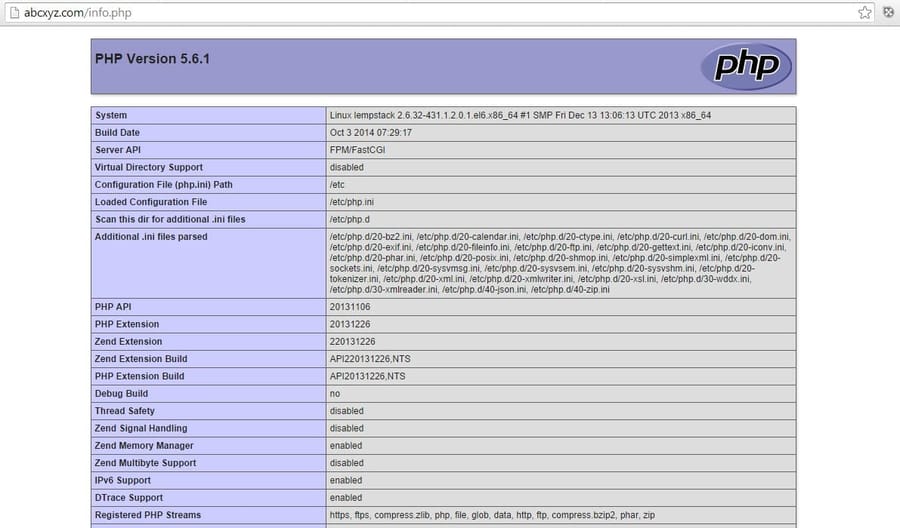Screen dimensions: 900x528
Task: Click the Server API label
Action: point(118,150)
